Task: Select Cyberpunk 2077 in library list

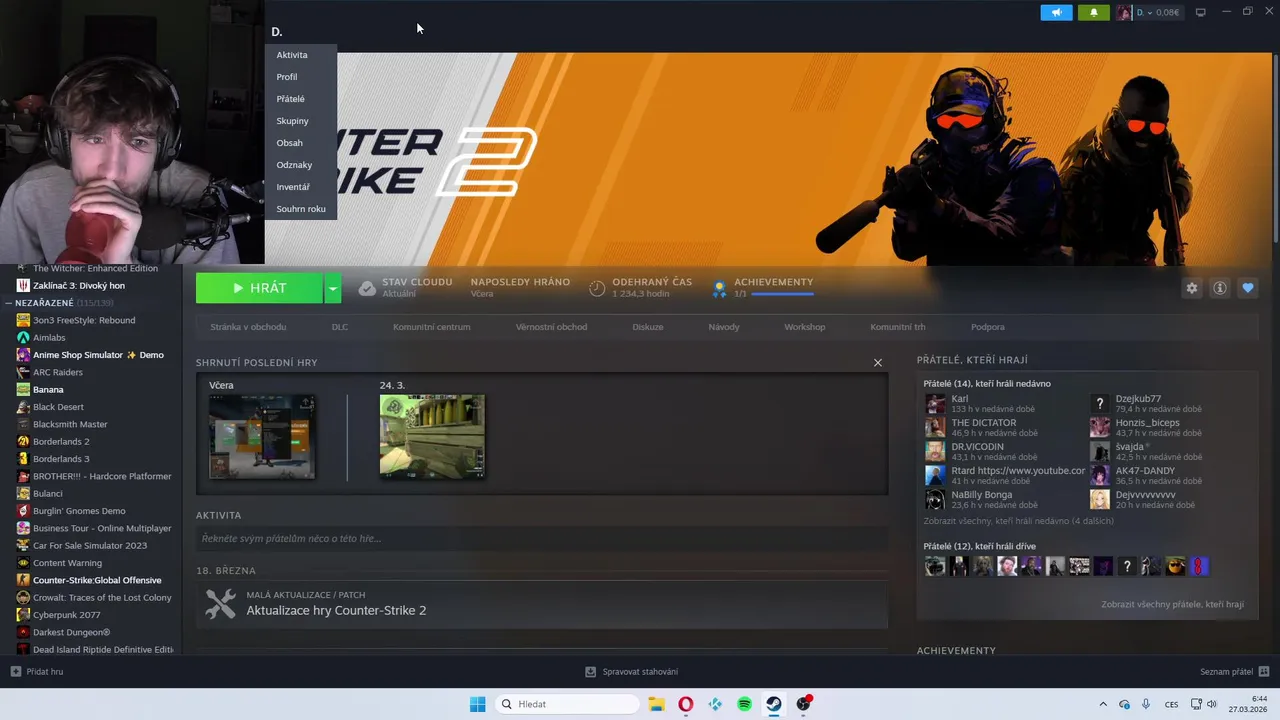Action: (x=67, y=615)
